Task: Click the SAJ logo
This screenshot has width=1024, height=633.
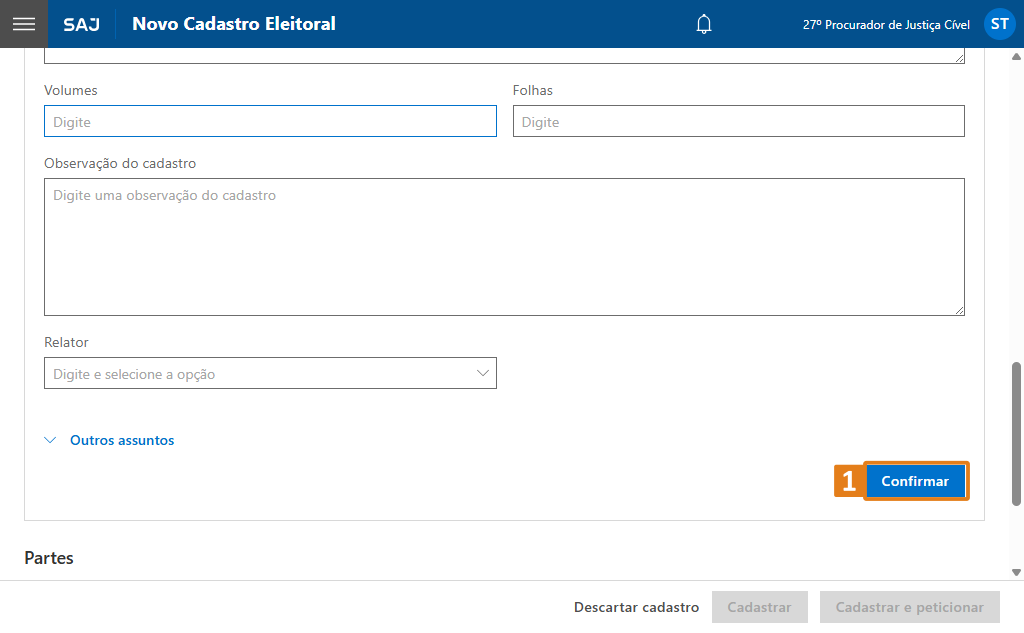Action: tap(81, 24)
